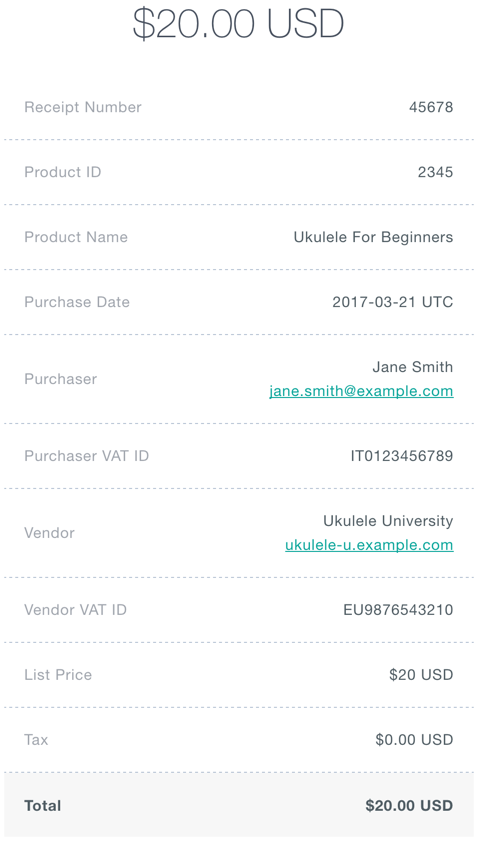
Task: Select the VAT ID IT0123456789
Action: (402, 456)
